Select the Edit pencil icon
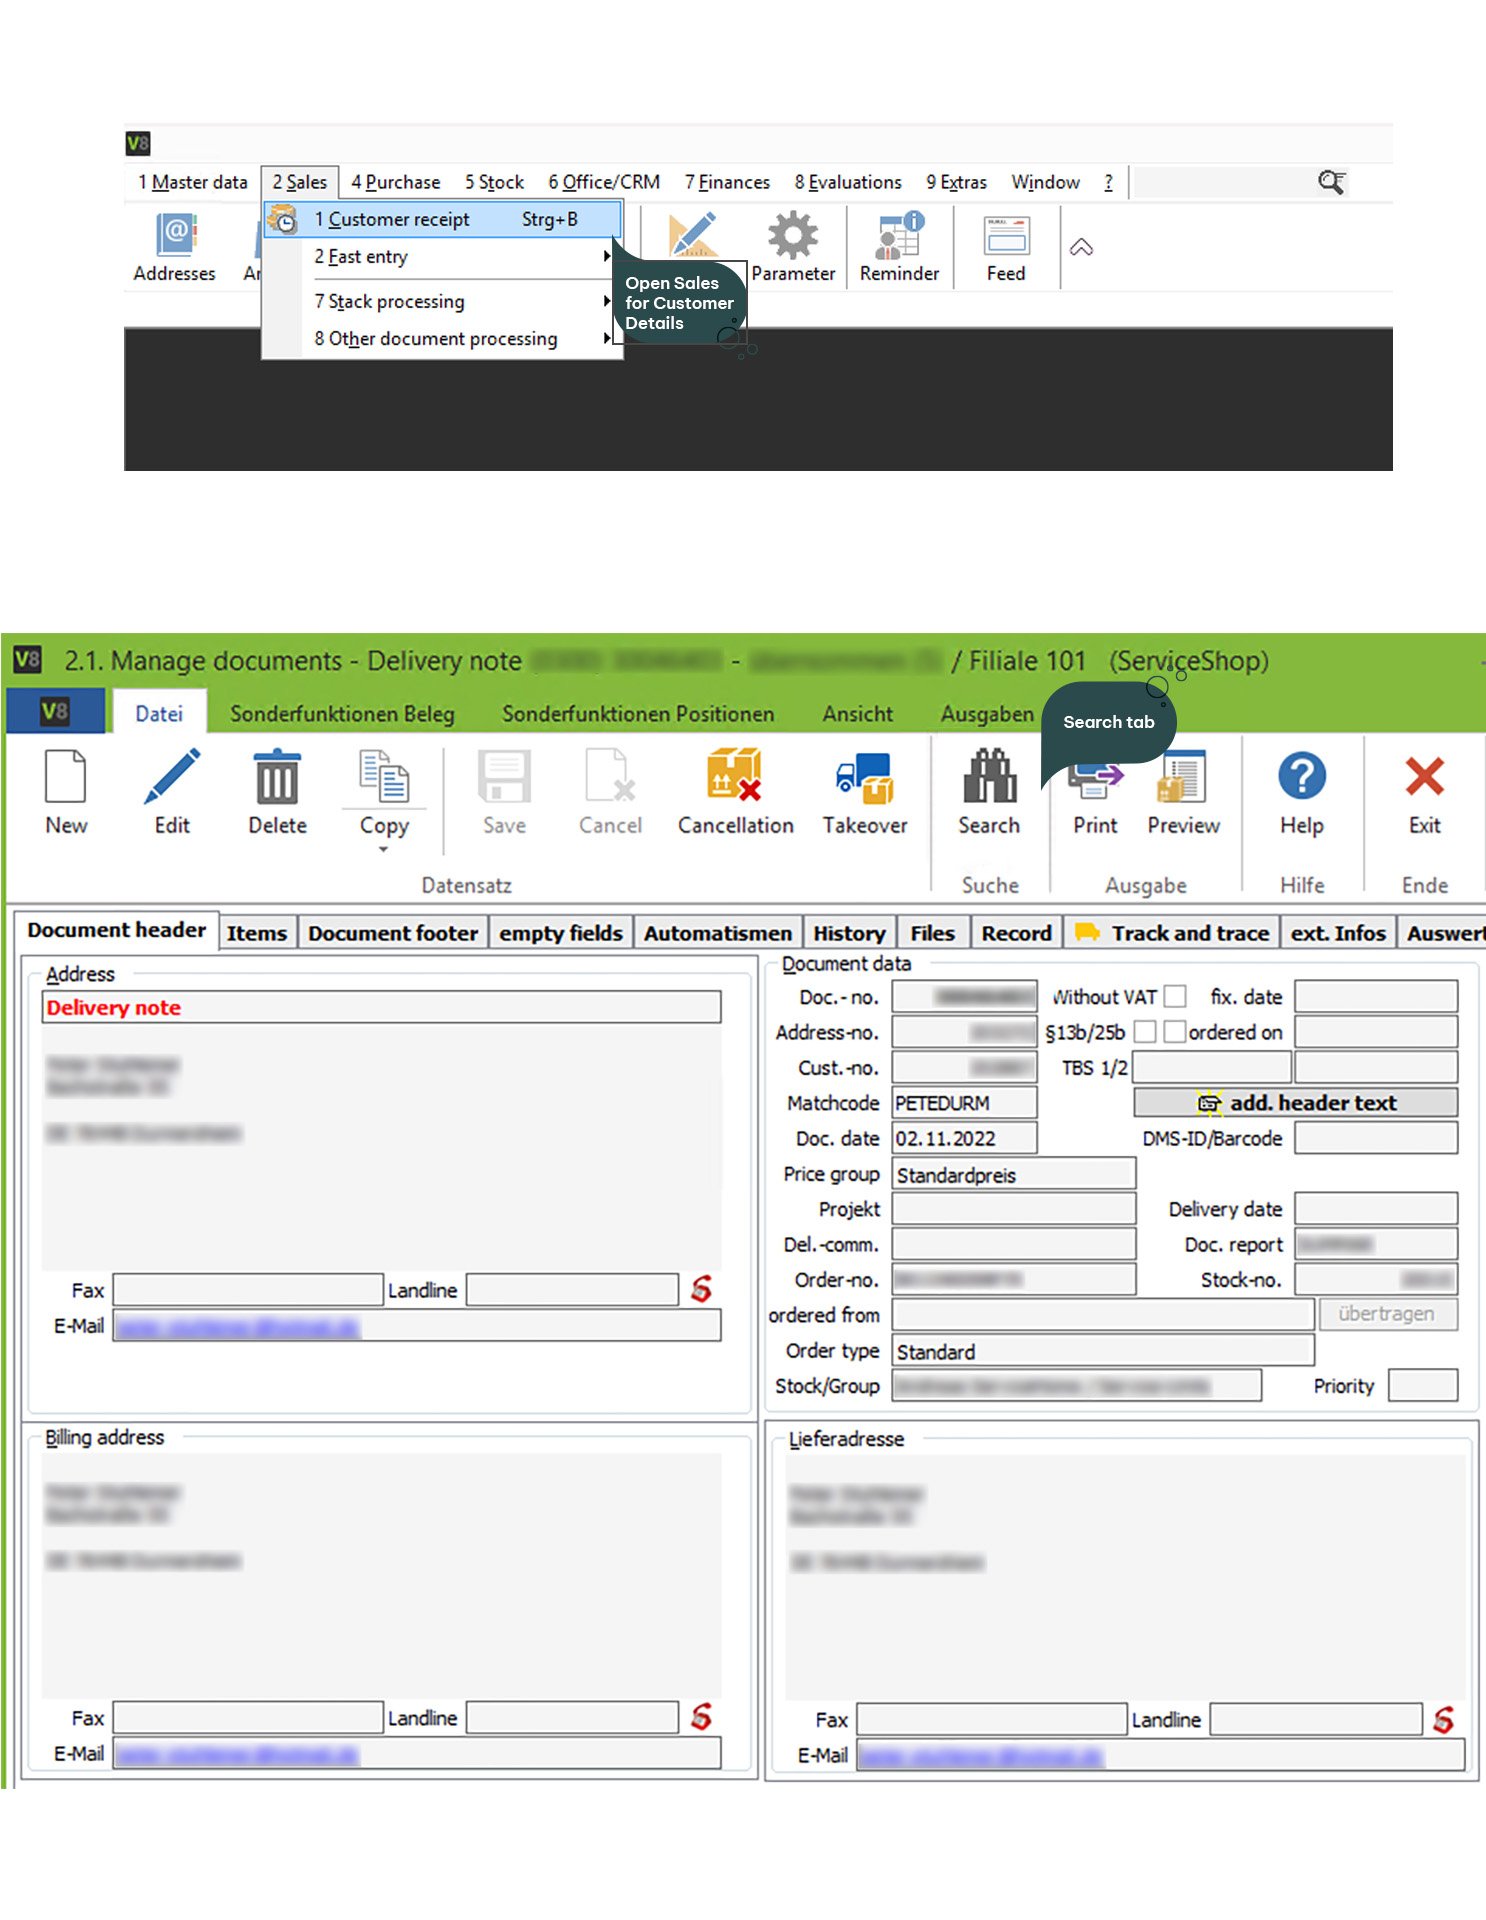The height and width of the screenshot is (1920, 1486). (172, 778)
